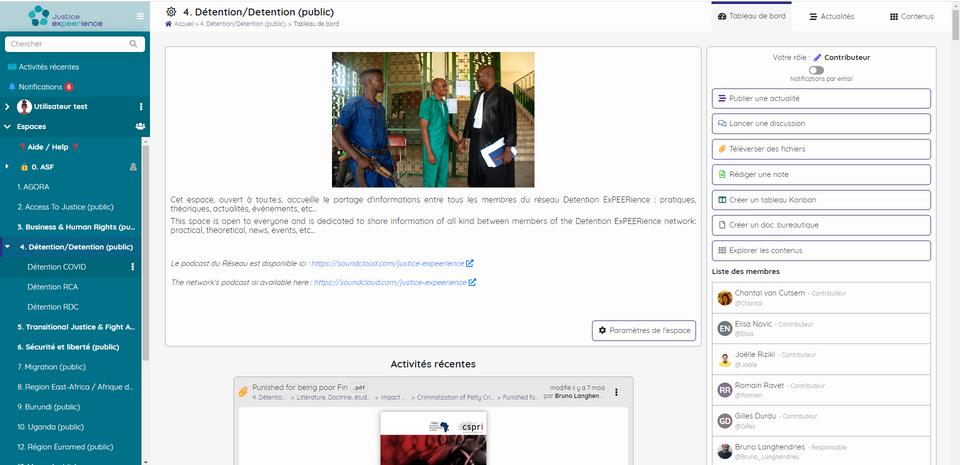Image resolution: width=960 pixels, height=465 pixels.
Task: Select 3. Business & Human Rights space
Action: (76, 227)
